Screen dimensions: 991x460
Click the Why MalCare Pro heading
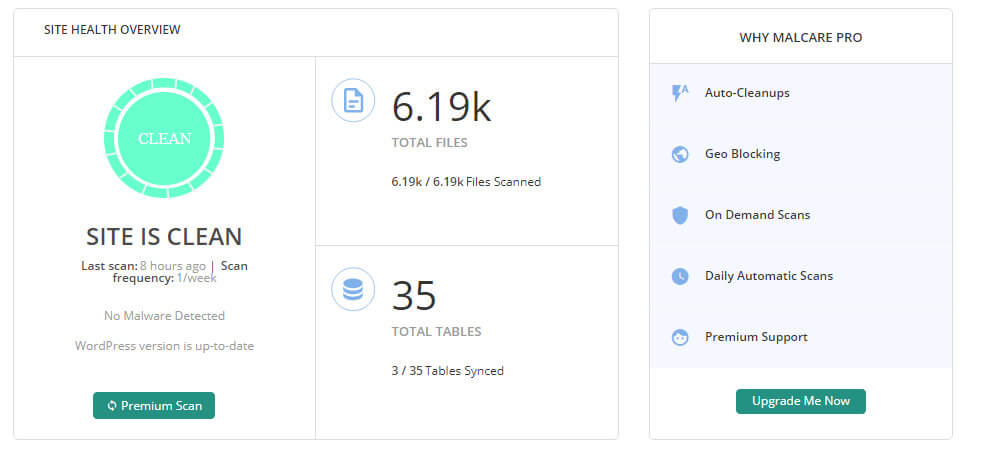[x=801, y=38]
